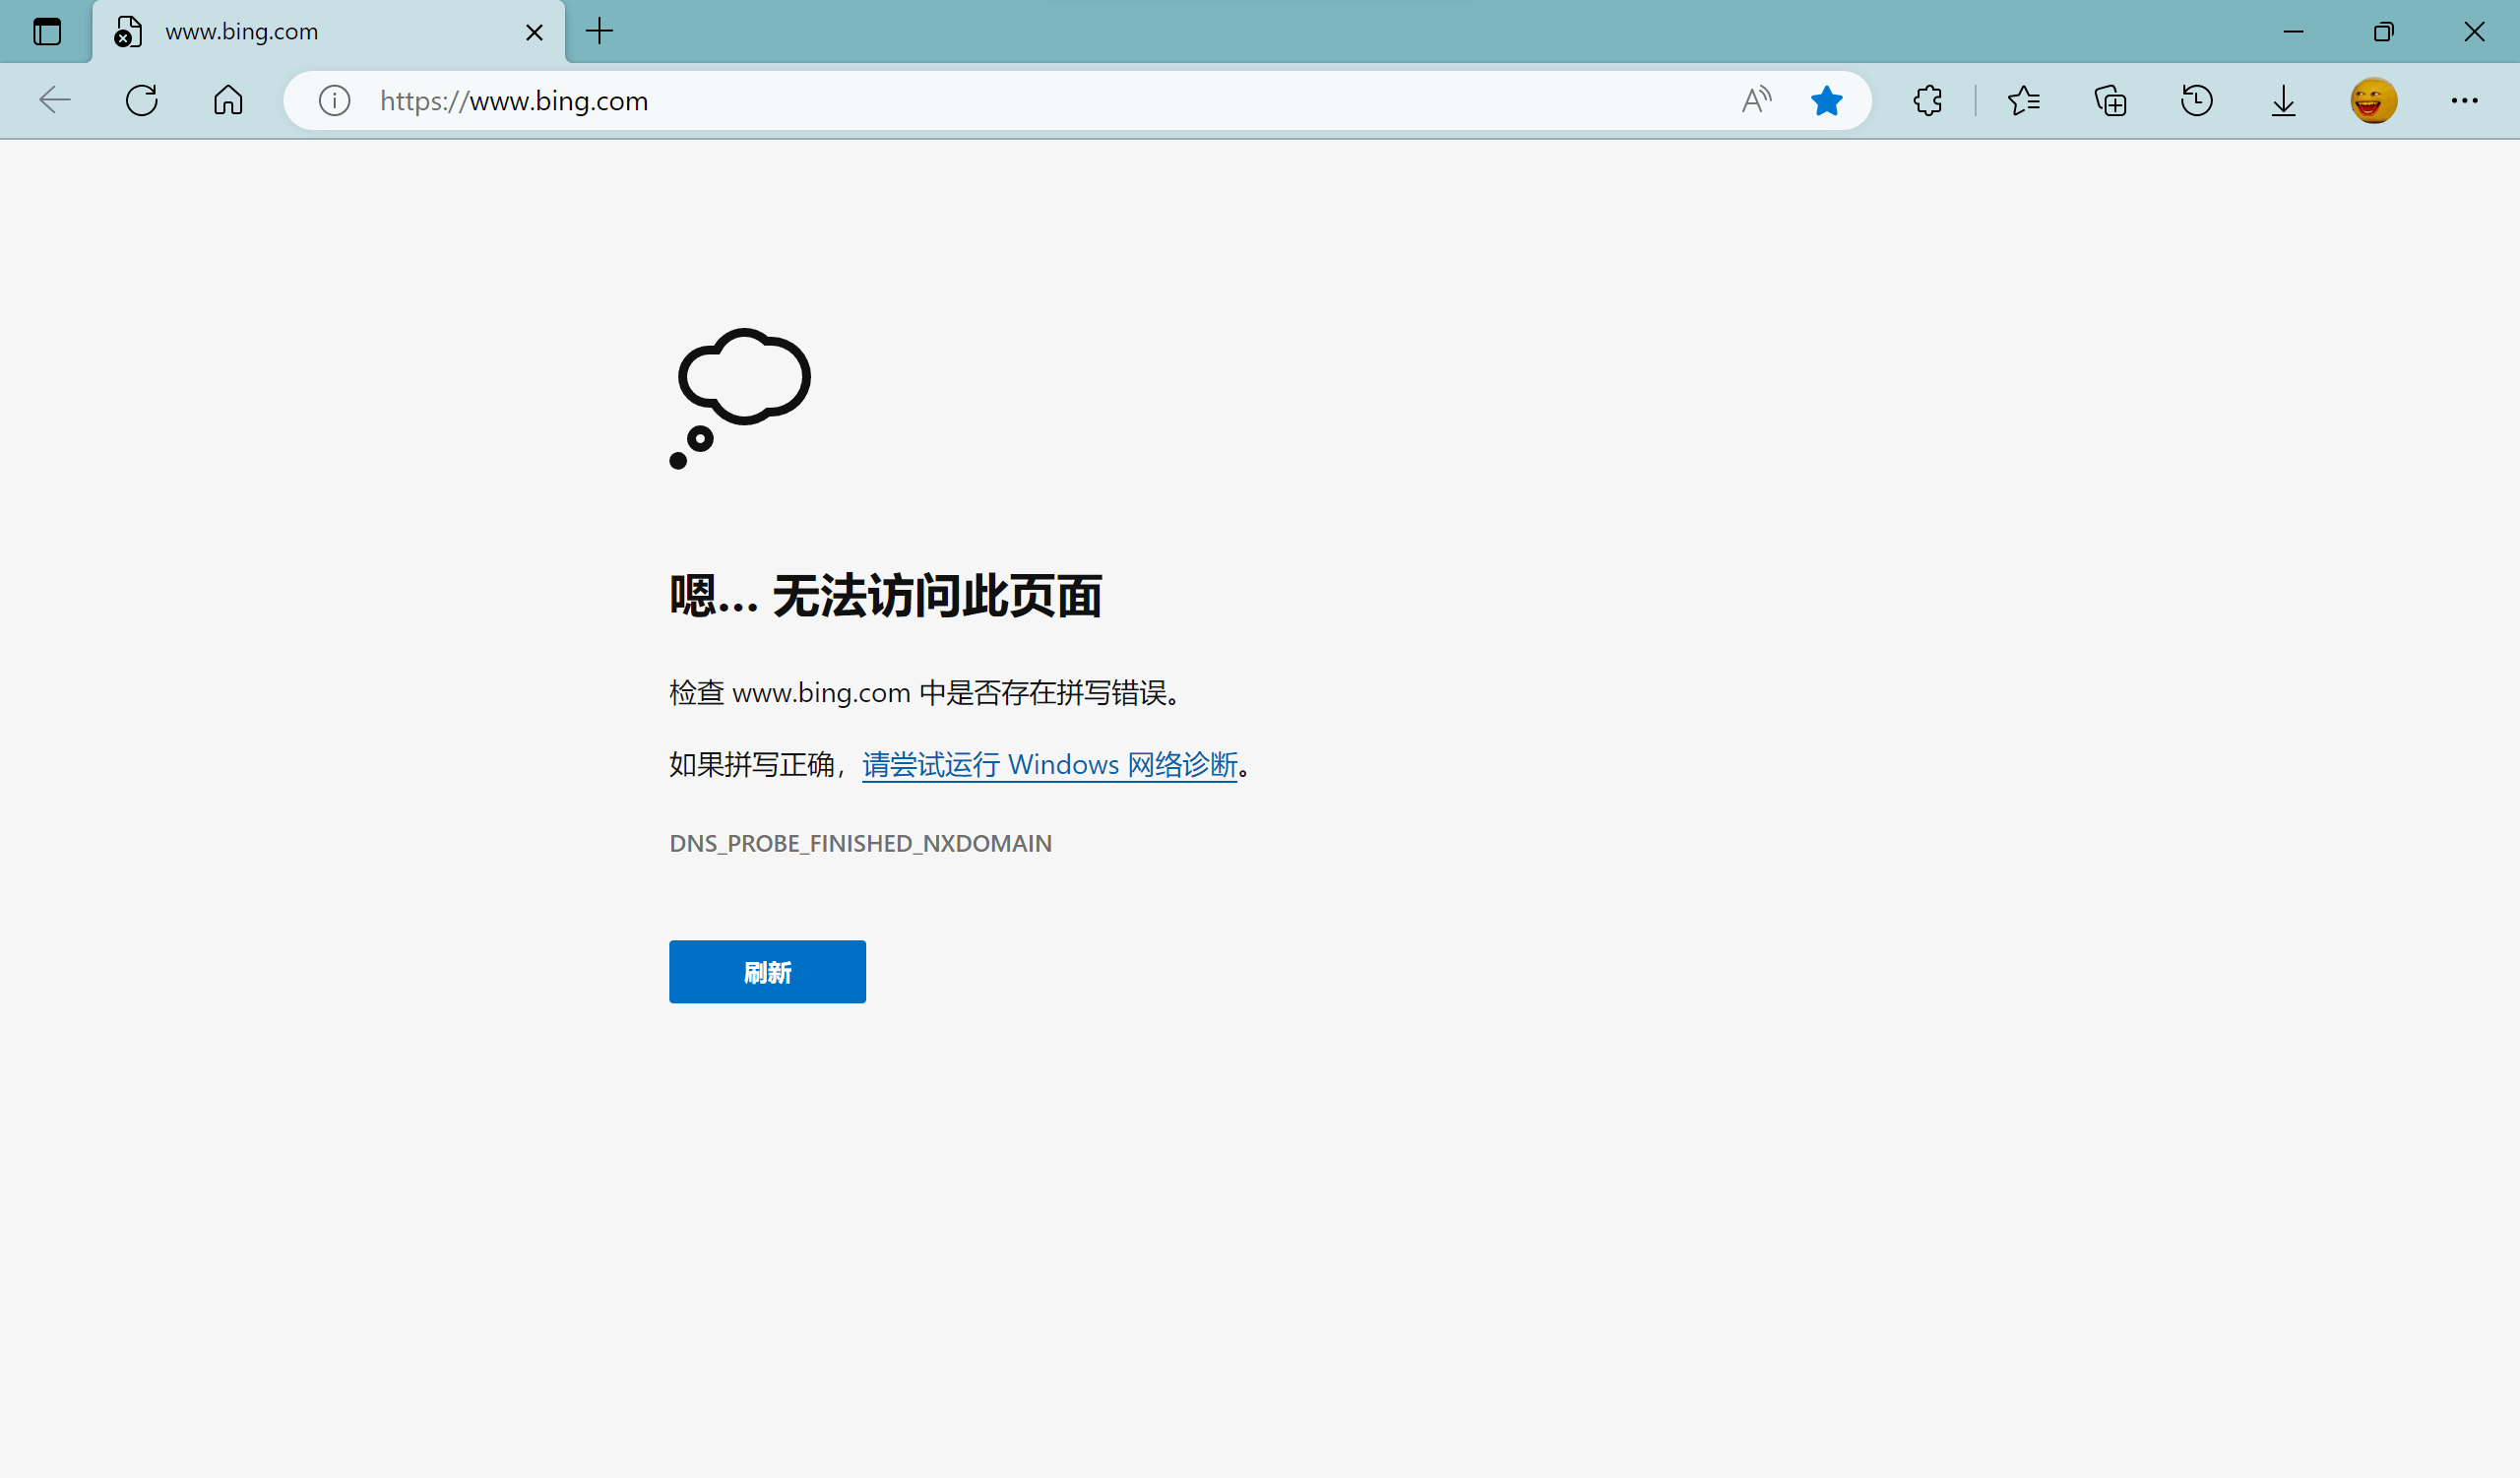This screenshot has height=1478, width=2520.
Task: Open the History clock icon
Action: [2196, 100]
